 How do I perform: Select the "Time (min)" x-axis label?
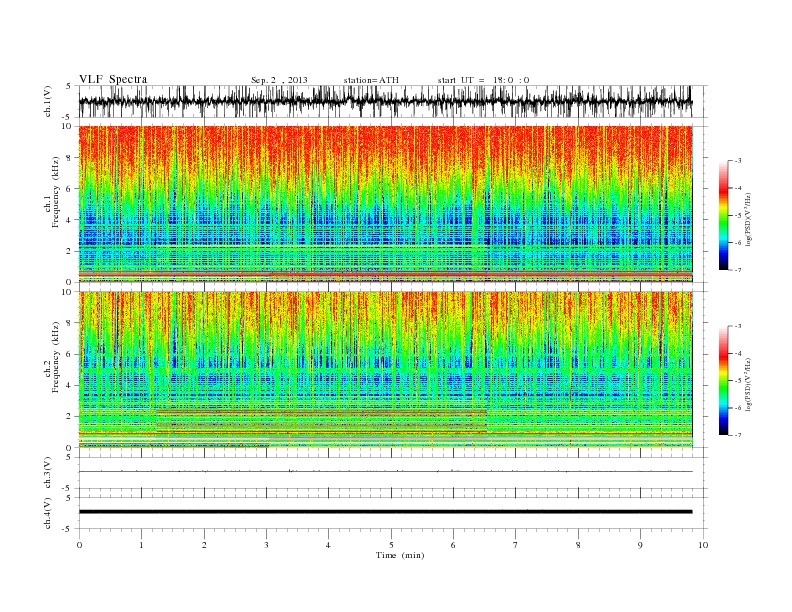pos(400,555)
